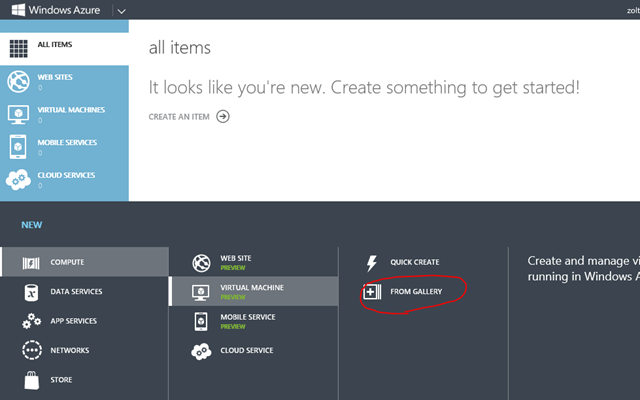The height and width of the screenshot is (400, 640).
Task: Click the Store shopping bag icon
Action: [31, 379]
